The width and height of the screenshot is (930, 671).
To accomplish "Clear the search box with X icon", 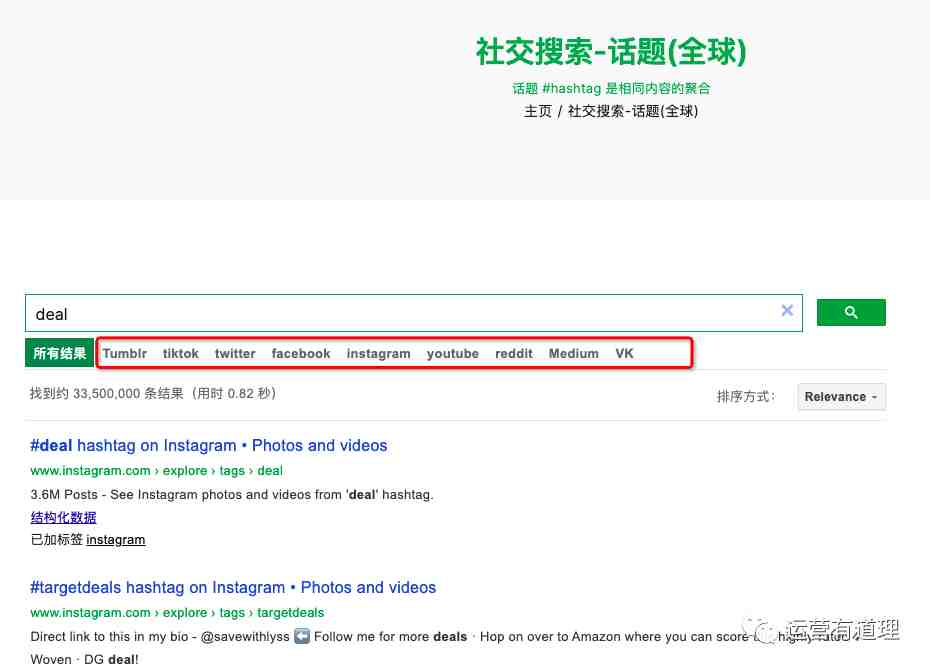I will [787, 310].
